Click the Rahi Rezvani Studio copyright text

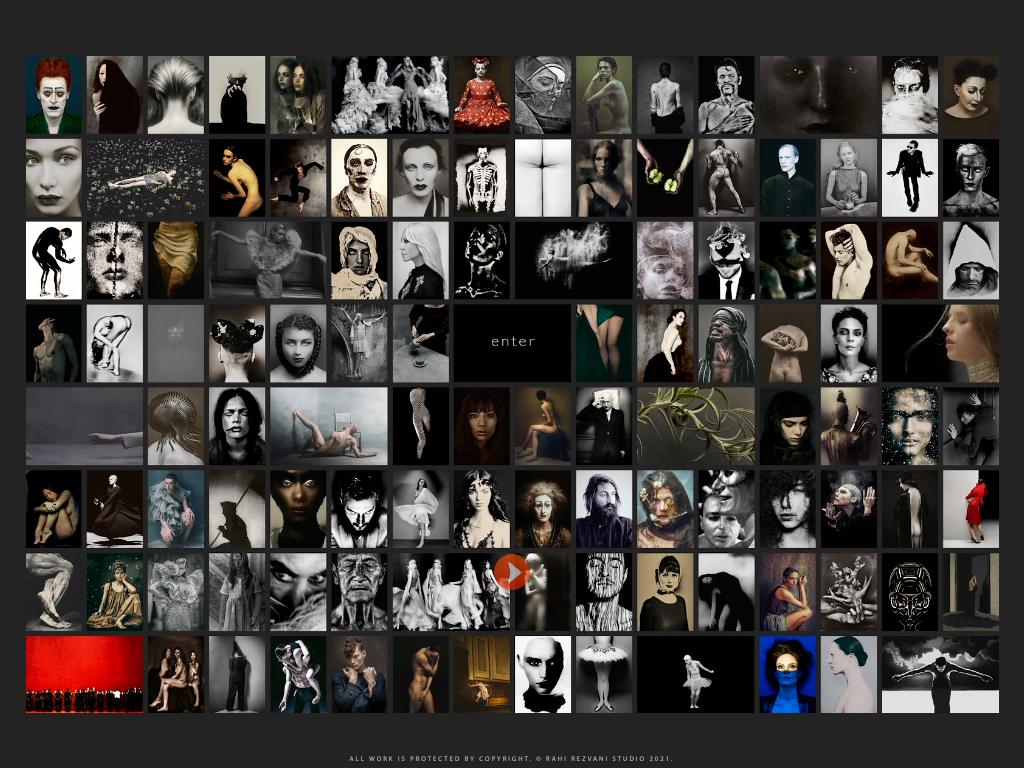pos(511,759)
